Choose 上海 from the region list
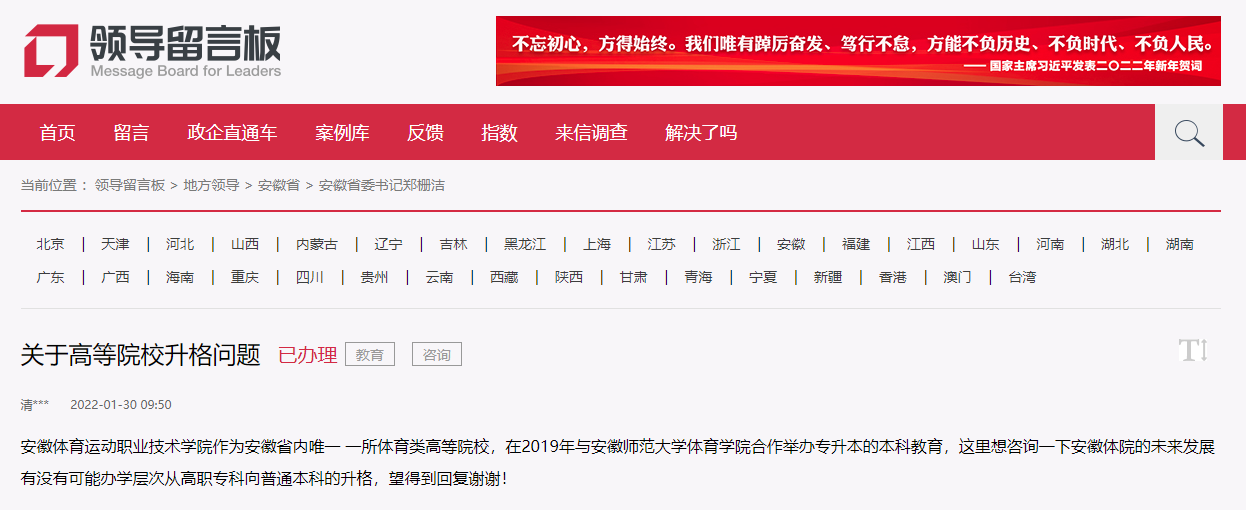 point(597,244)
